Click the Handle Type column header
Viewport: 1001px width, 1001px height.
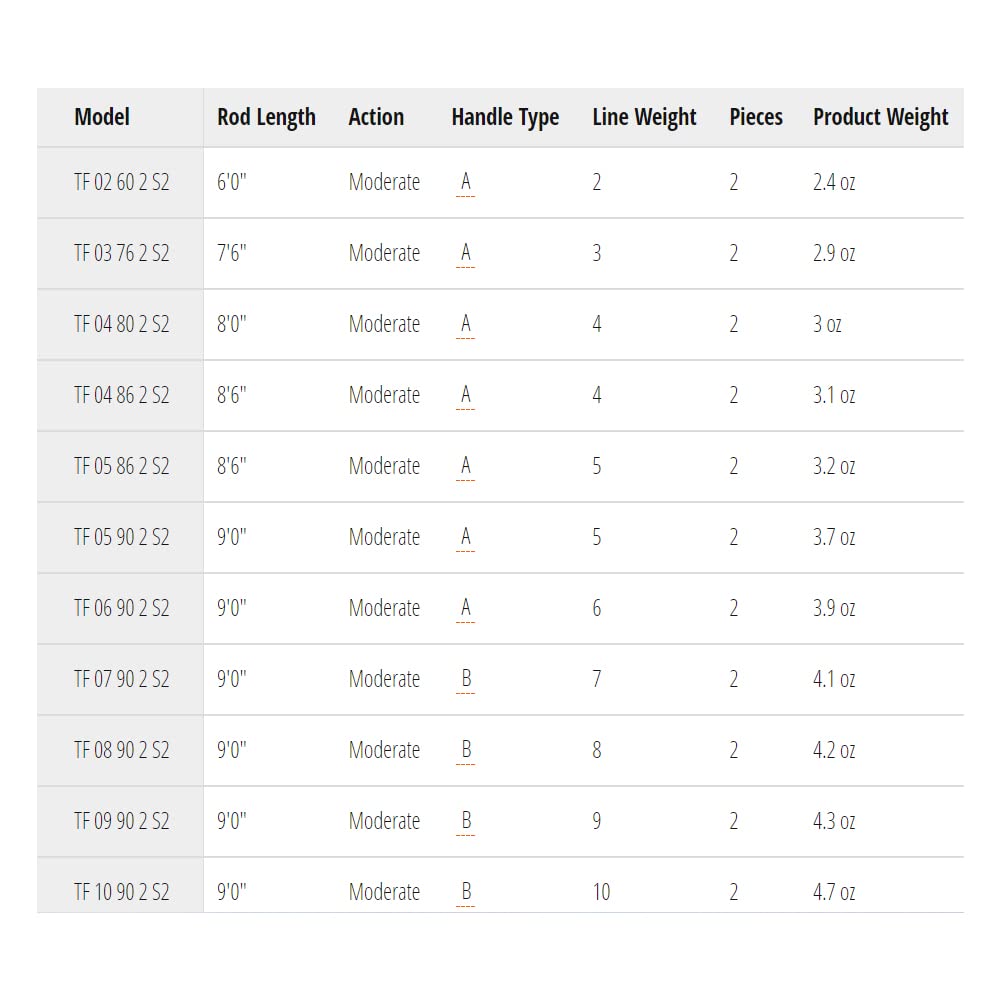(x=505, y=117)
